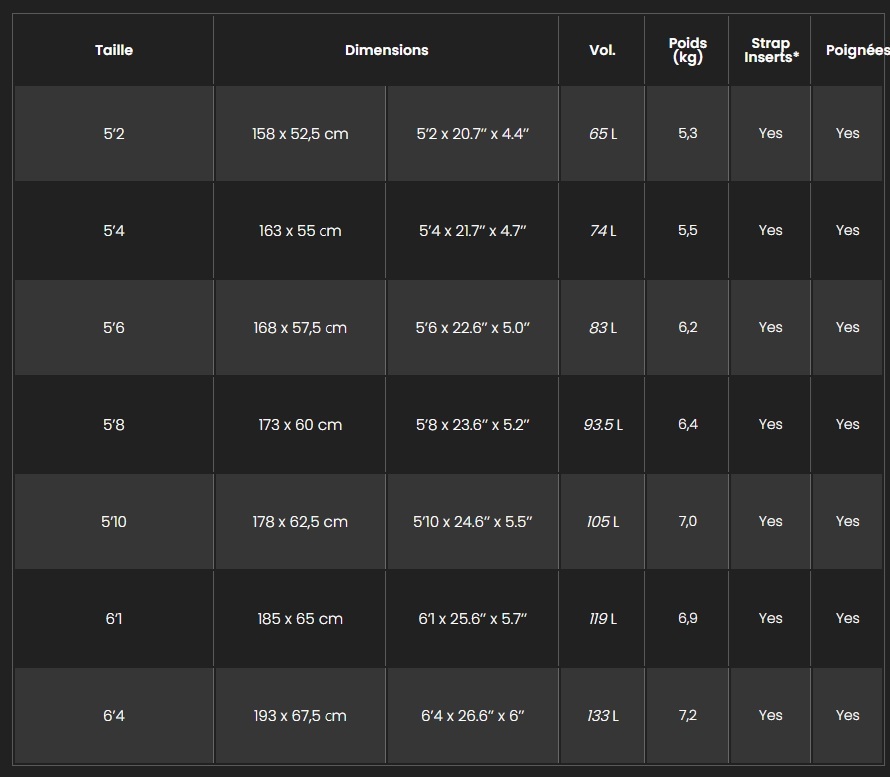Click the Dimensions column header
The height and width of the screenshot is (777, 890).
[386, 50]
